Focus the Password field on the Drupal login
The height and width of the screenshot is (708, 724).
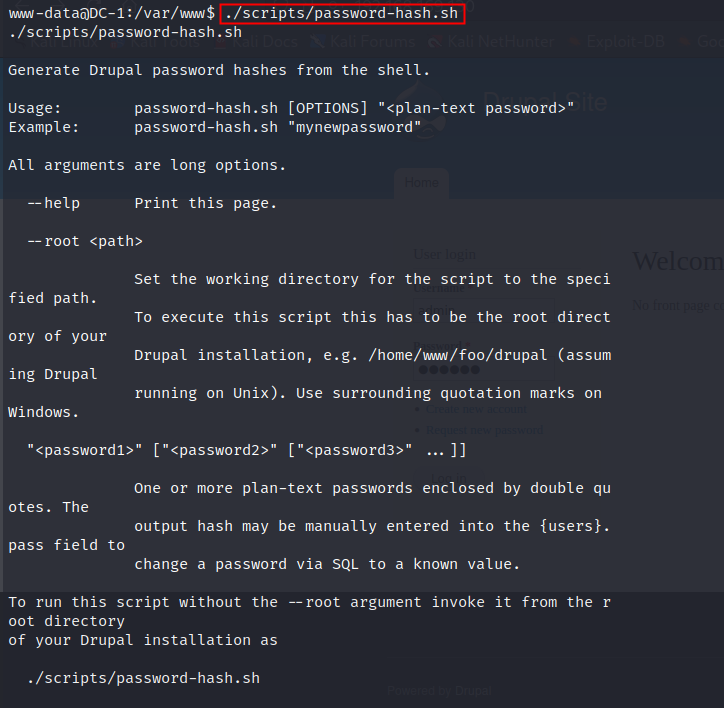484,369
